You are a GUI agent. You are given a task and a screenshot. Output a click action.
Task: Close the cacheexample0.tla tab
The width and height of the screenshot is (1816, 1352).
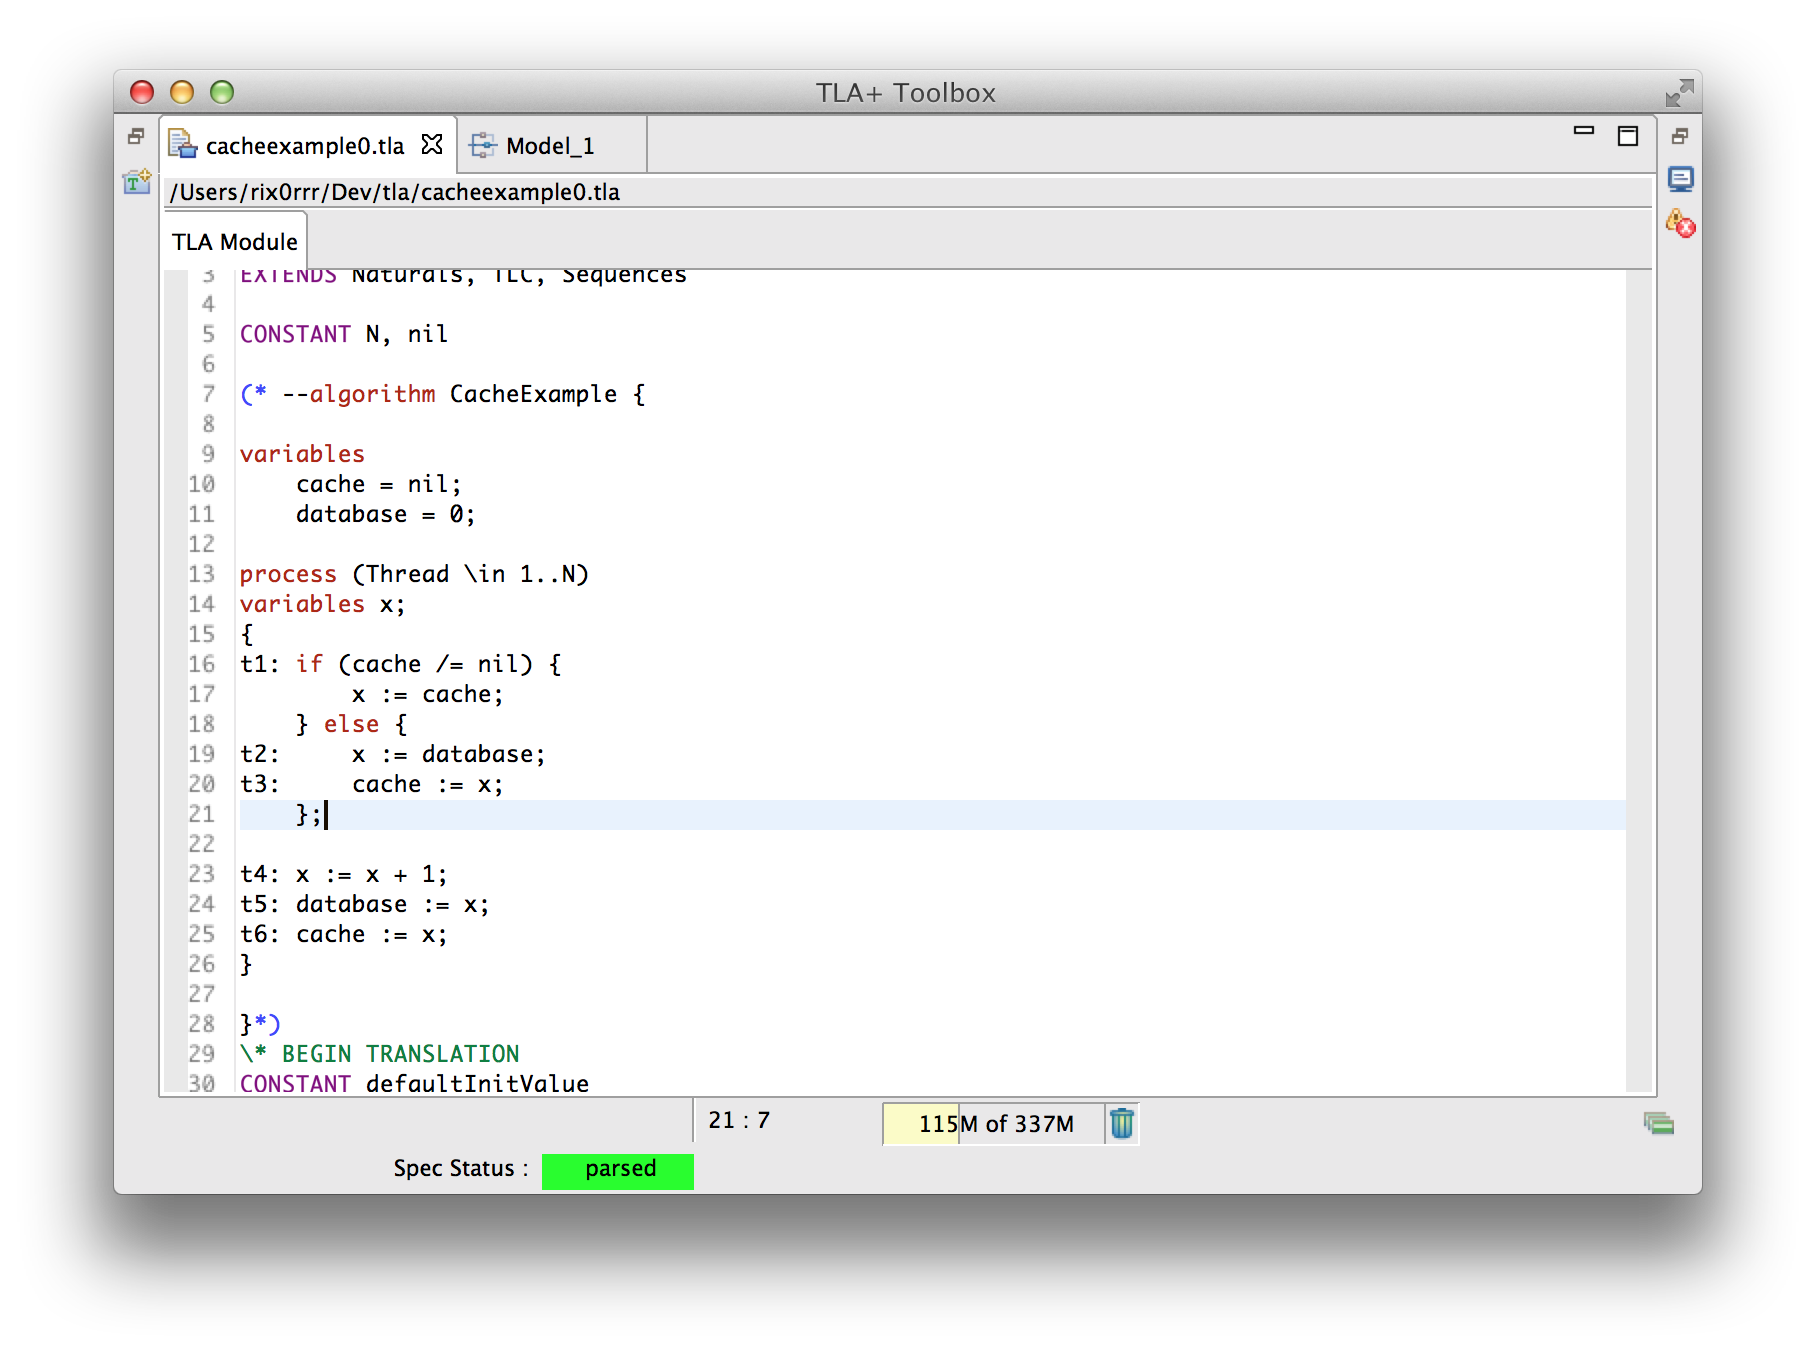click(432, 145)
